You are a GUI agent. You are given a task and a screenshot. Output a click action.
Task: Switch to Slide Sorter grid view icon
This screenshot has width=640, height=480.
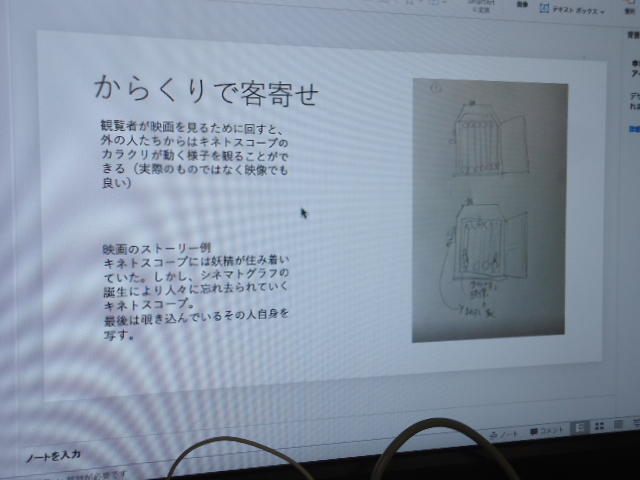pyautogui.click(x=599, y=426)
